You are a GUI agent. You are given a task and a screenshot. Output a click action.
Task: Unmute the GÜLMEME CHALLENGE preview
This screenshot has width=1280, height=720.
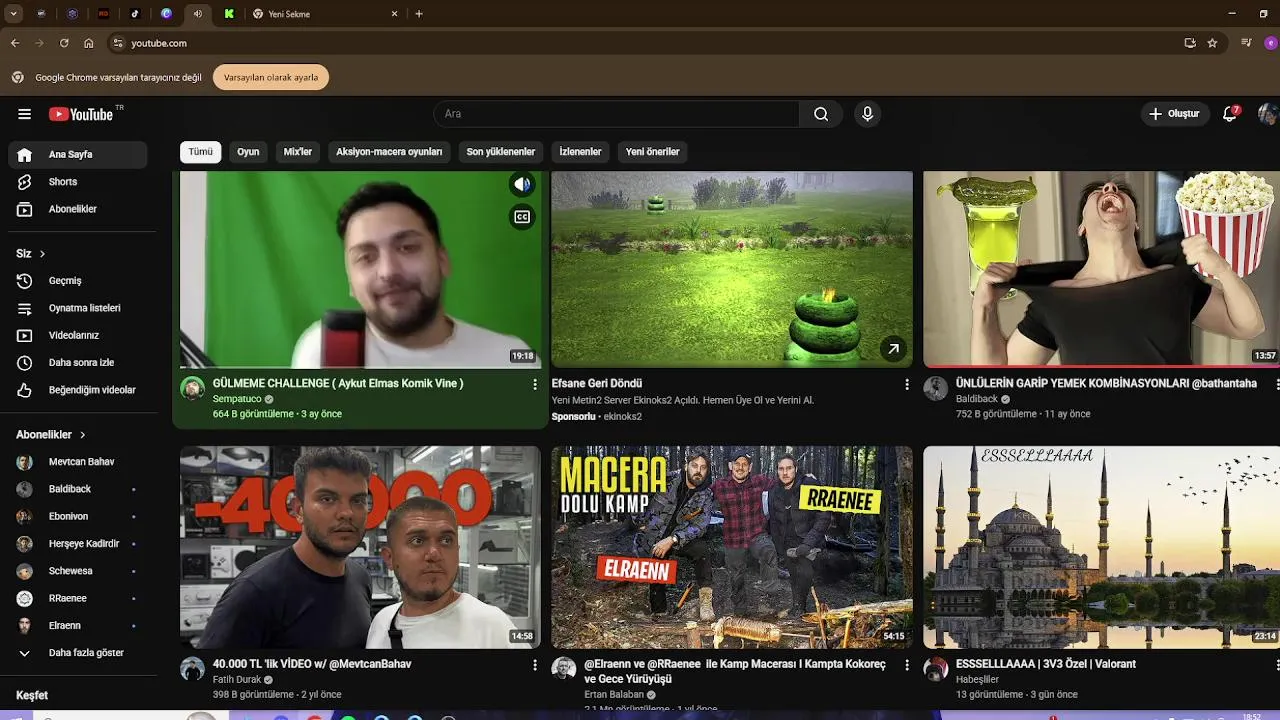click(x=522, y=184)
